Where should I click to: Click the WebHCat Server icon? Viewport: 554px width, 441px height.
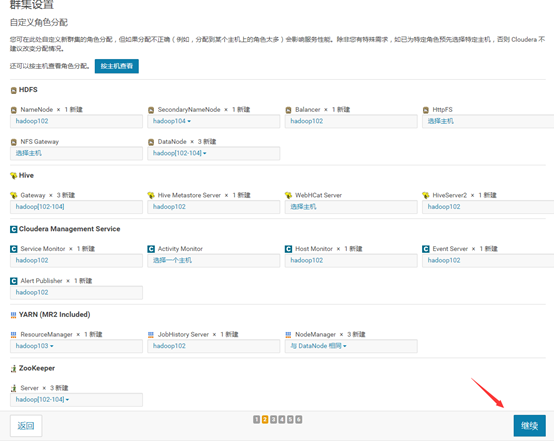click(288, 195)
